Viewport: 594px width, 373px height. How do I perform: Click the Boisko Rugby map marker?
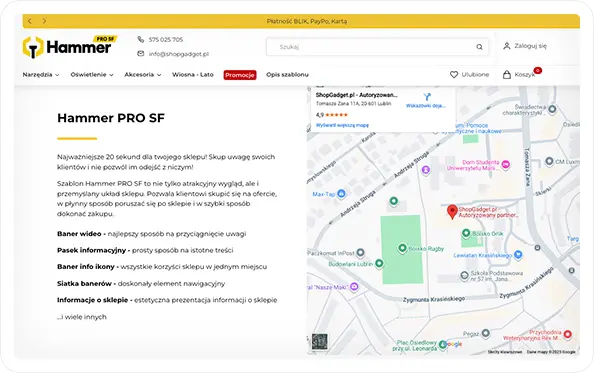[x=402, y=248]
